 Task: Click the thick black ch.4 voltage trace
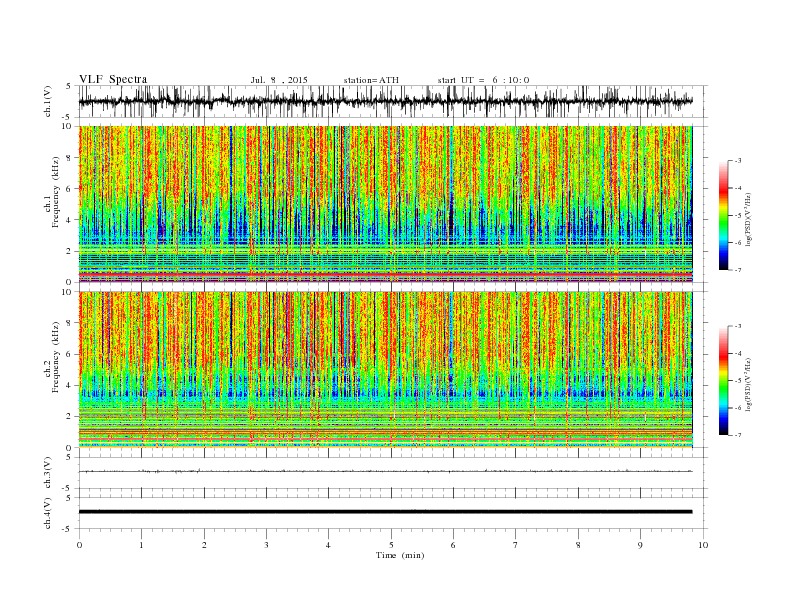coord(386,512)
